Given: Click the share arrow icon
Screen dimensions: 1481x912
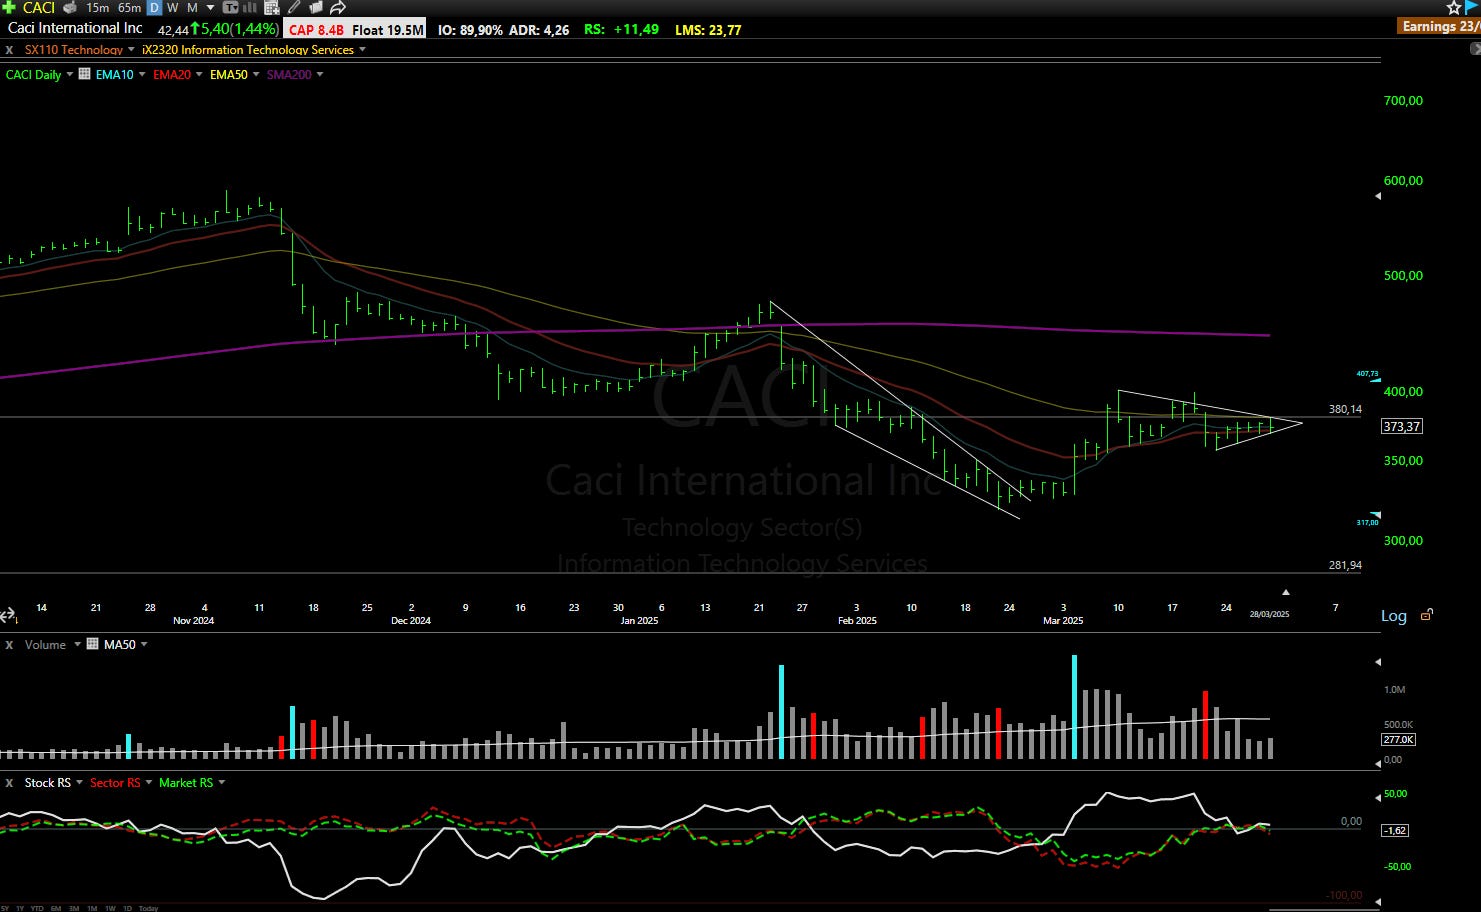Looking at the screenshot, I should pyautogui.click(x=338, y=7).
